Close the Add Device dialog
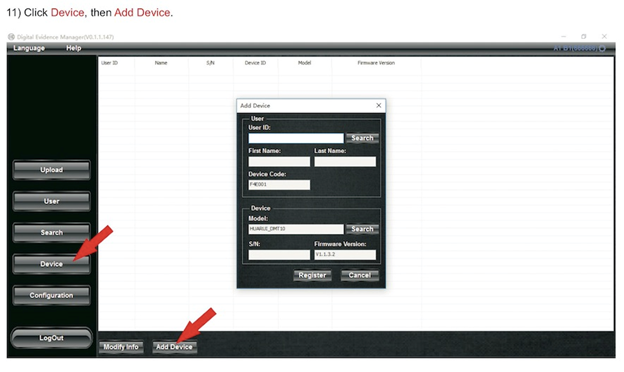Image resolution: width=624 pixels, height=372 pixels. coord(378,105)
